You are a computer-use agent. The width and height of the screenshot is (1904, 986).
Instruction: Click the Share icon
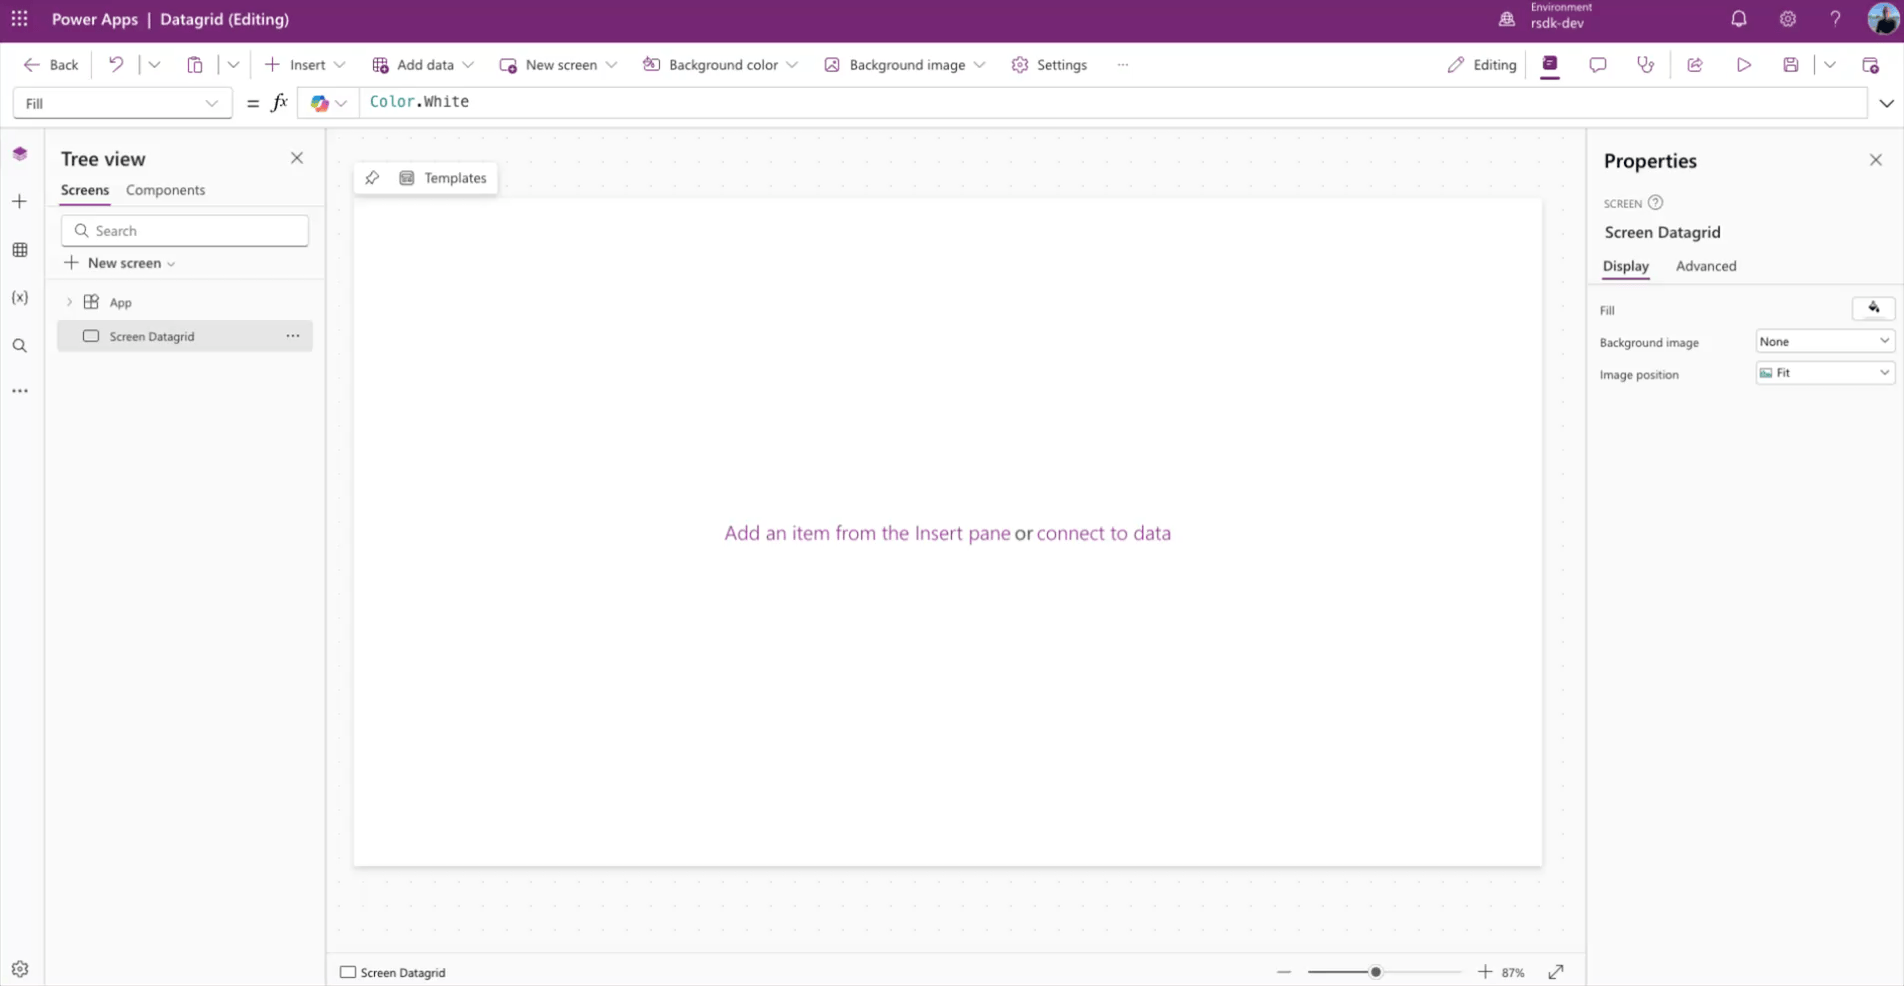tap(1695, 65)
